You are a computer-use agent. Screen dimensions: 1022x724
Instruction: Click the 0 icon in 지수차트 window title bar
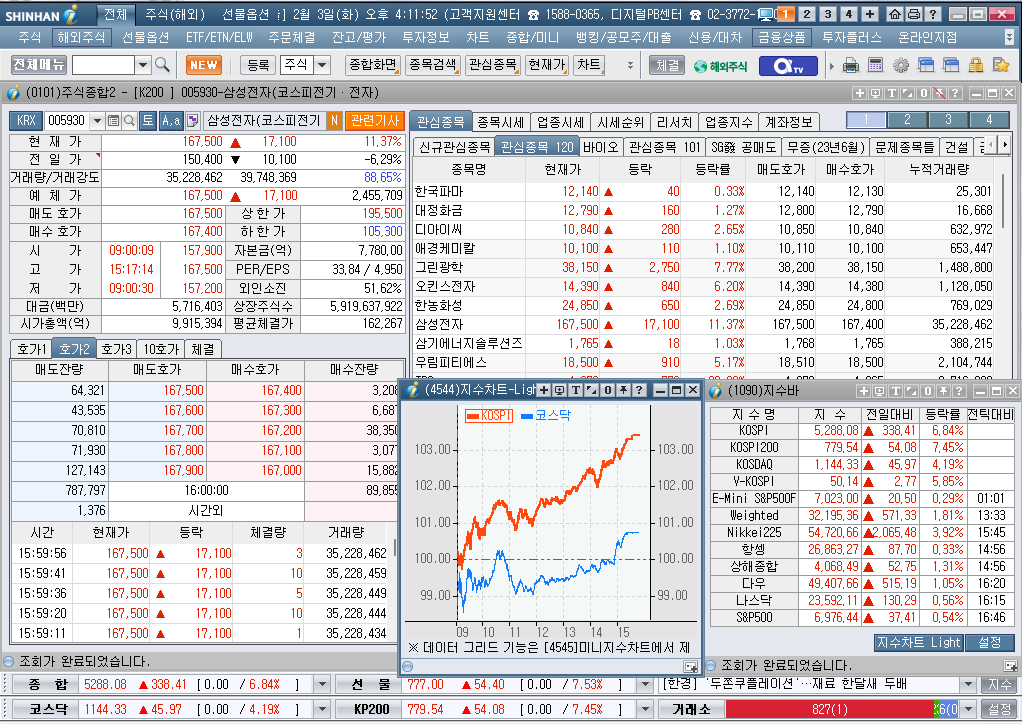point(607,390)
